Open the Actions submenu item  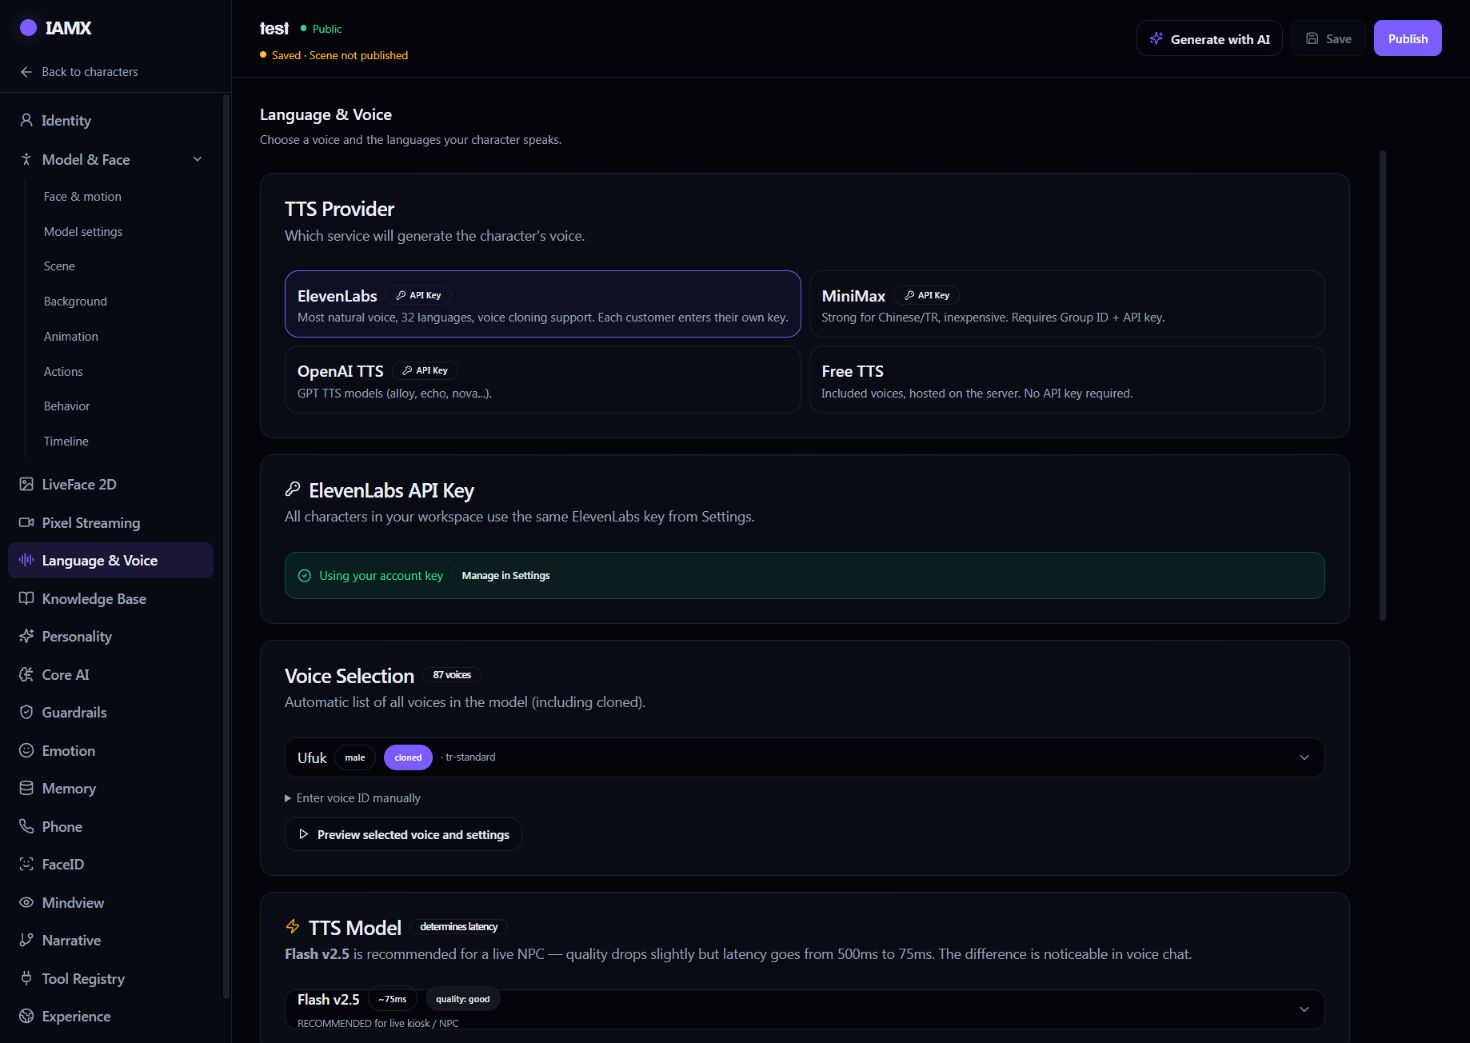point(63,372)
